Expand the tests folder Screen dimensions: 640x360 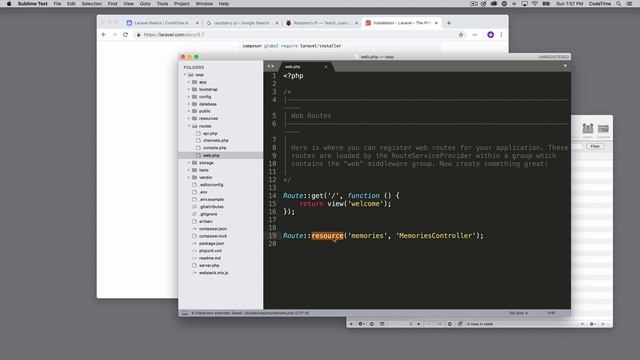pyautogui.click(x=189, y=170)
